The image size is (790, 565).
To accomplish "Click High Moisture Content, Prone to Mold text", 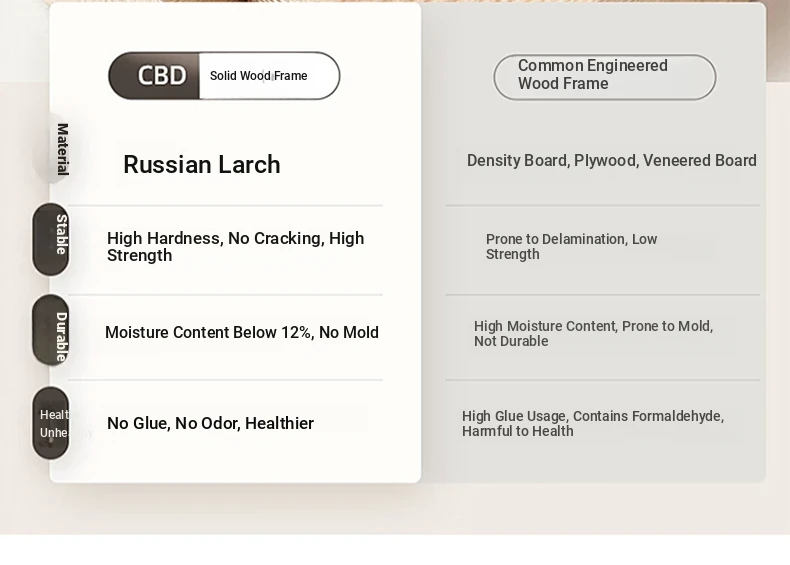I will point(594,334).
